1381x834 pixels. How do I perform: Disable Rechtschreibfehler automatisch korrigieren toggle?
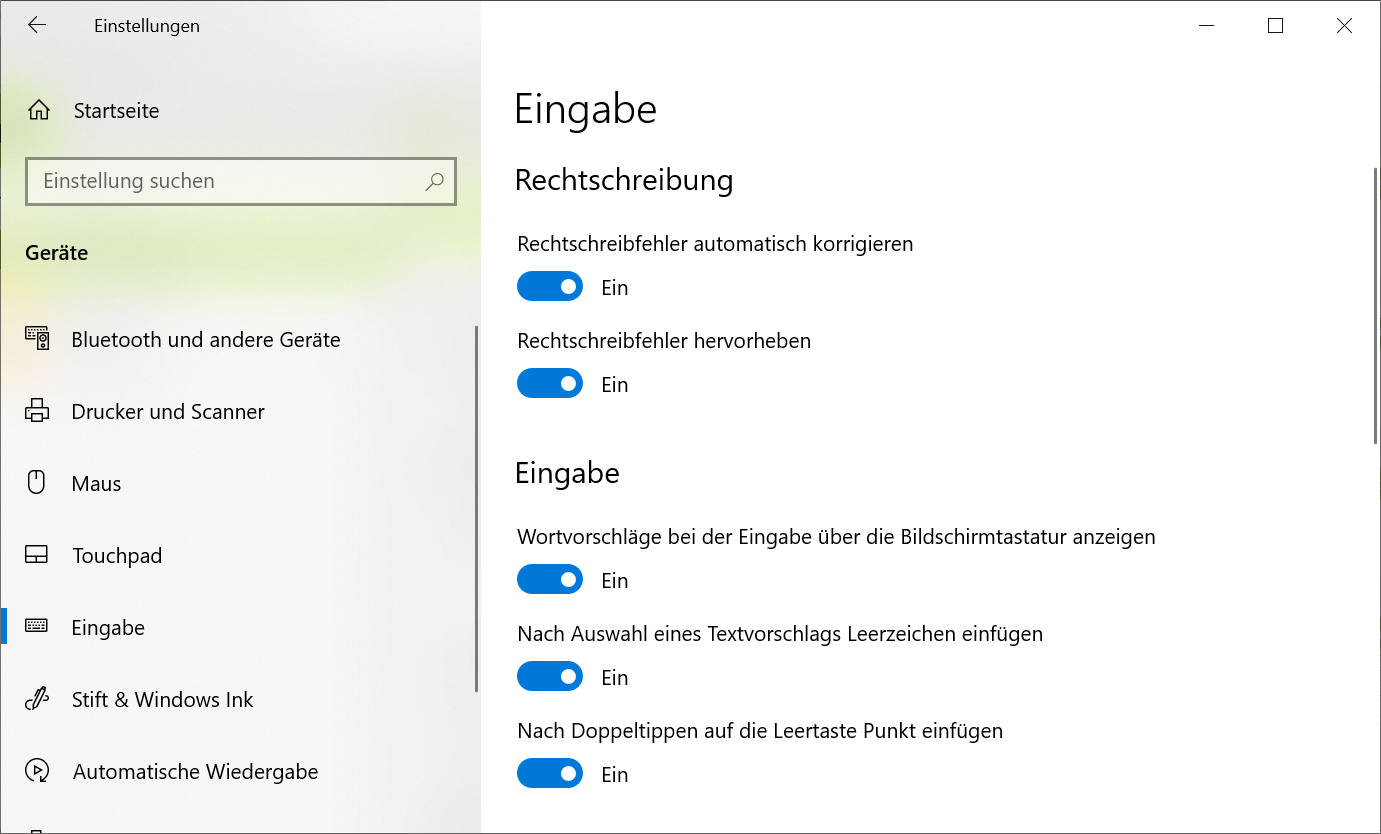[x=549, y=287]
